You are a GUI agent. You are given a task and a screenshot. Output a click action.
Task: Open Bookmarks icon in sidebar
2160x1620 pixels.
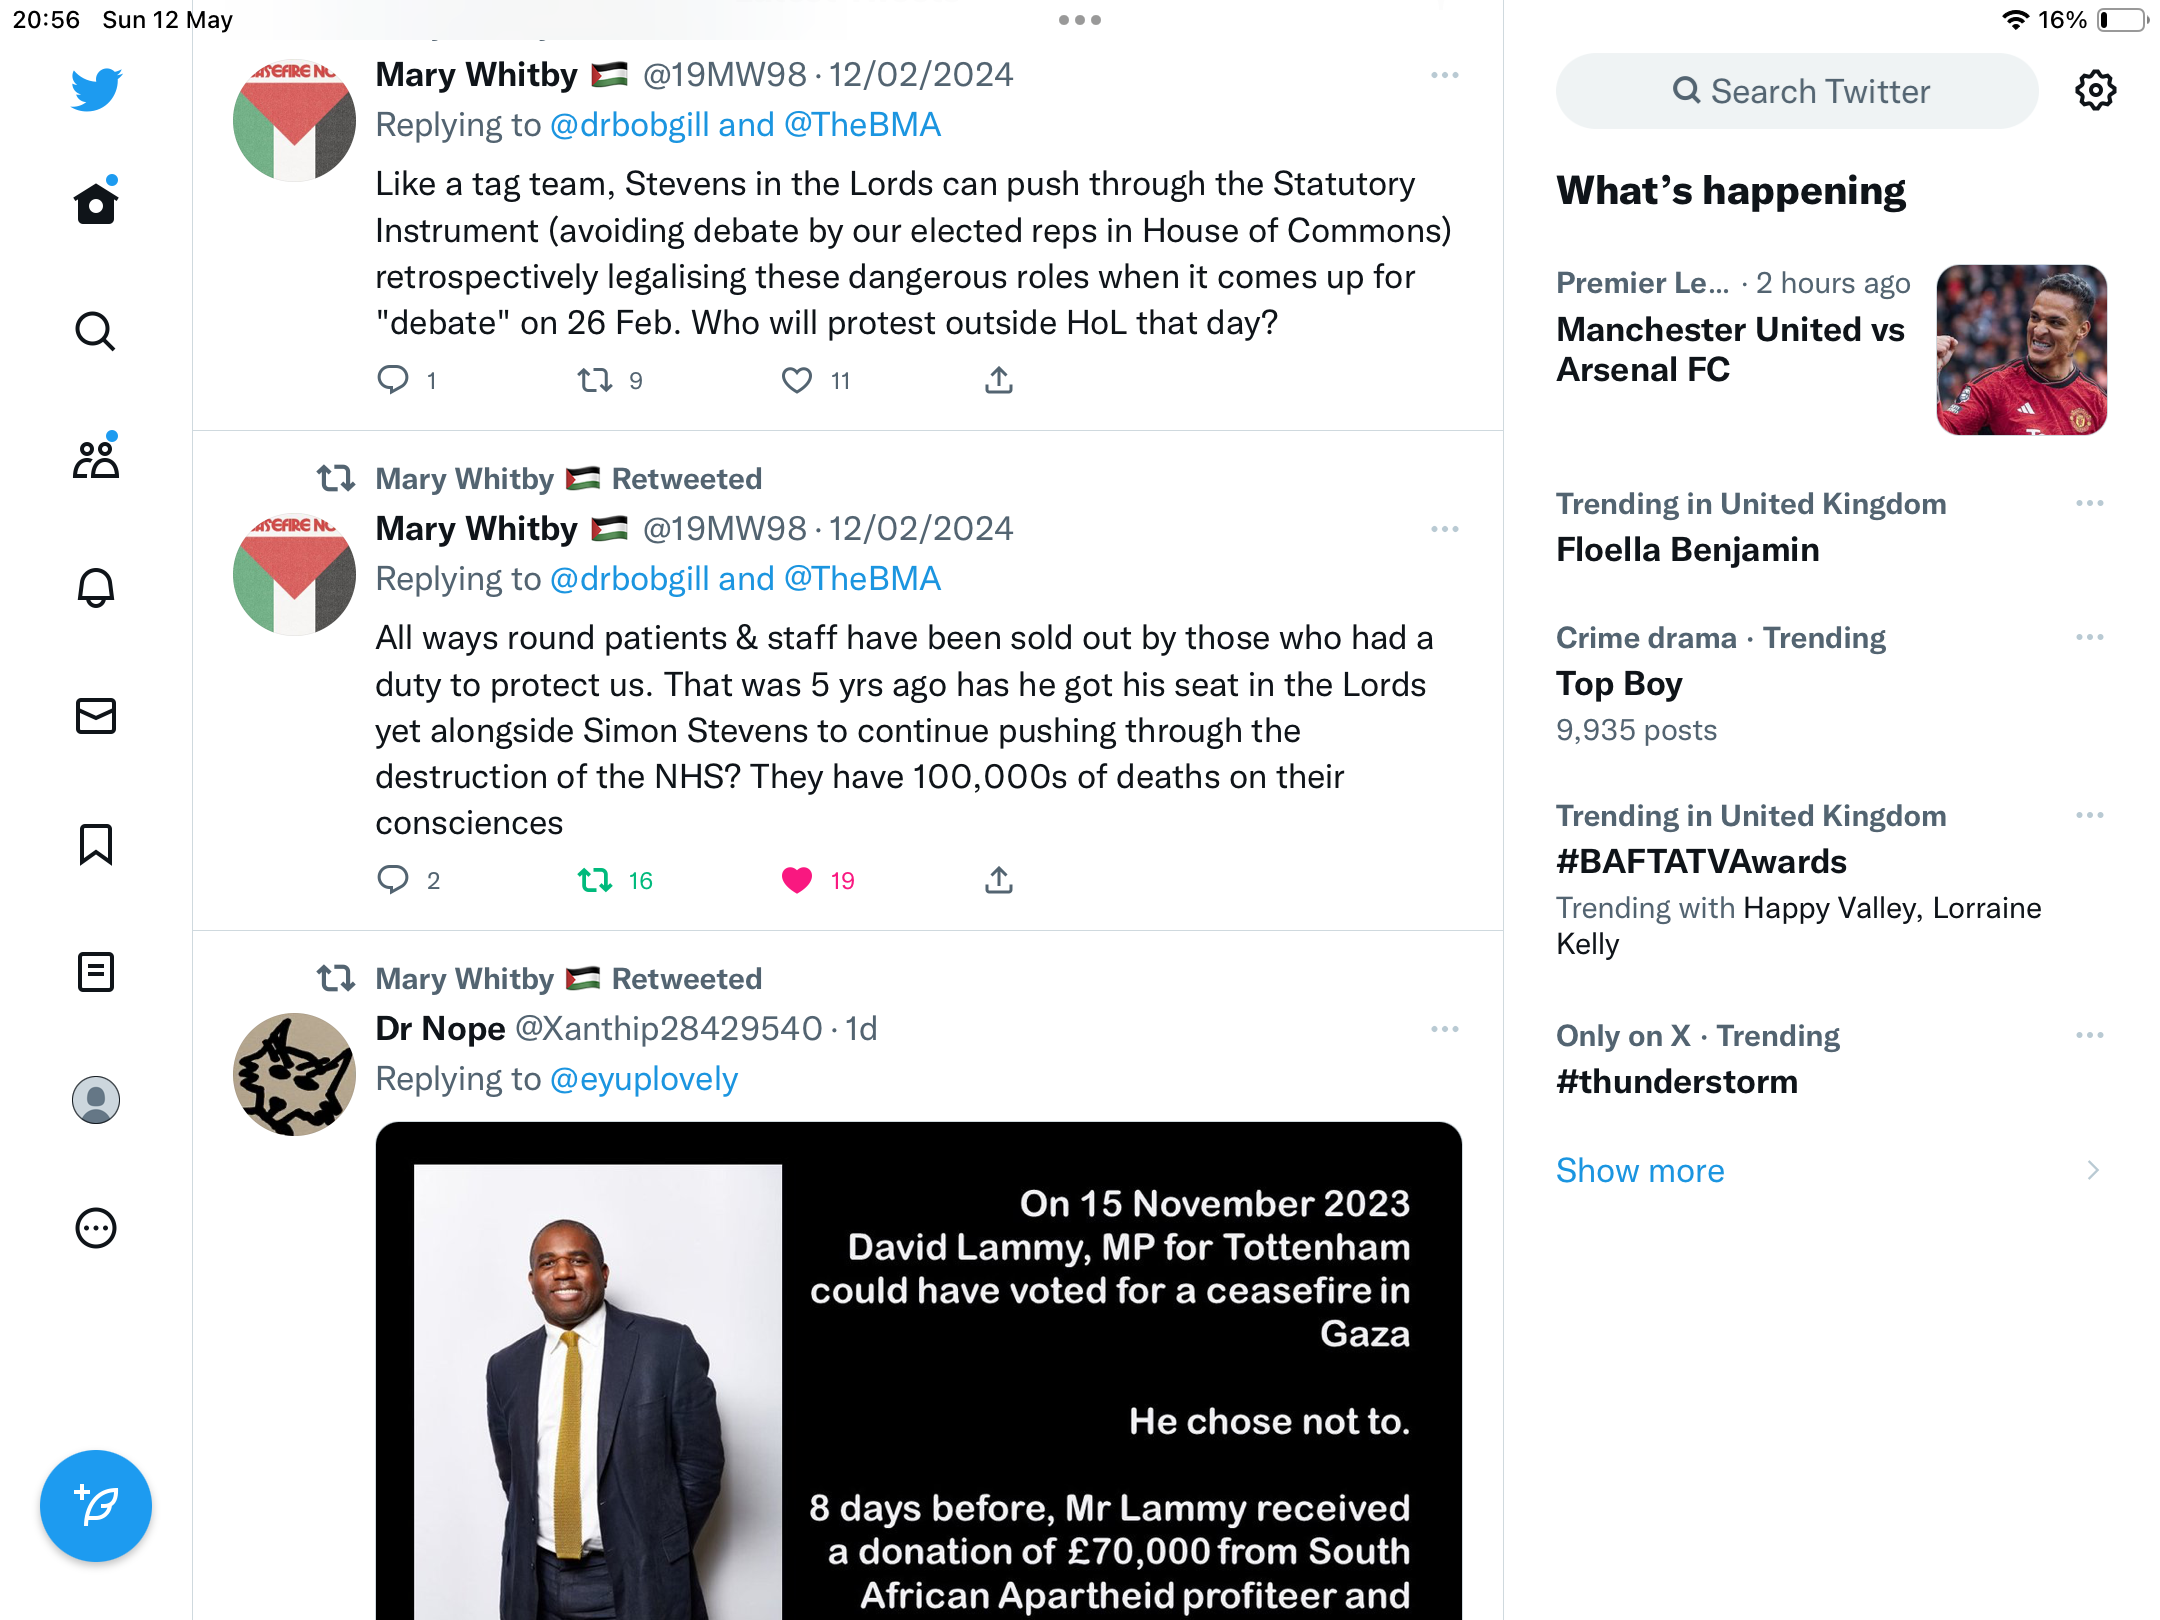96,844
